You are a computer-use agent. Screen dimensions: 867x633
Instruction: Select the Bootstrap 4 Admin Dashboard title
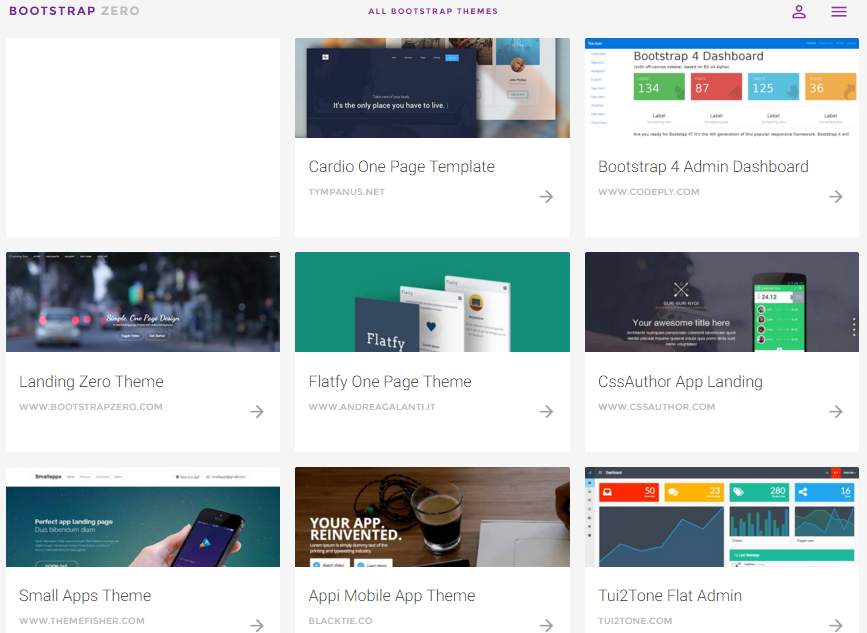click(703, 166)
